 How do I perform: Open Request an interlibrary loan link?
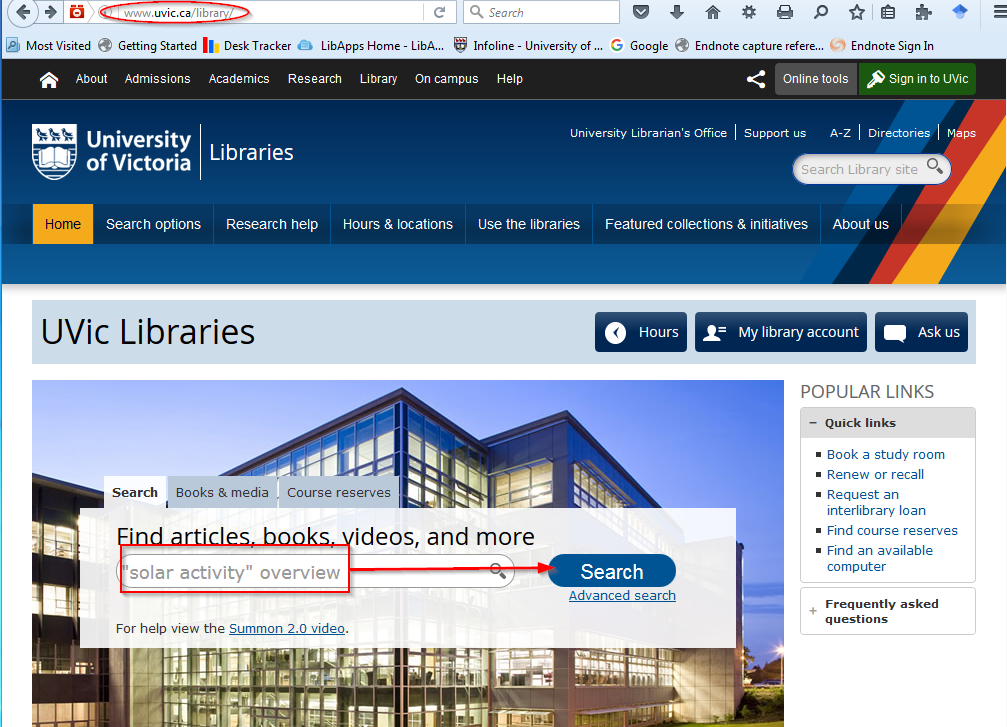pyautogui.click(x=876, y=502)
